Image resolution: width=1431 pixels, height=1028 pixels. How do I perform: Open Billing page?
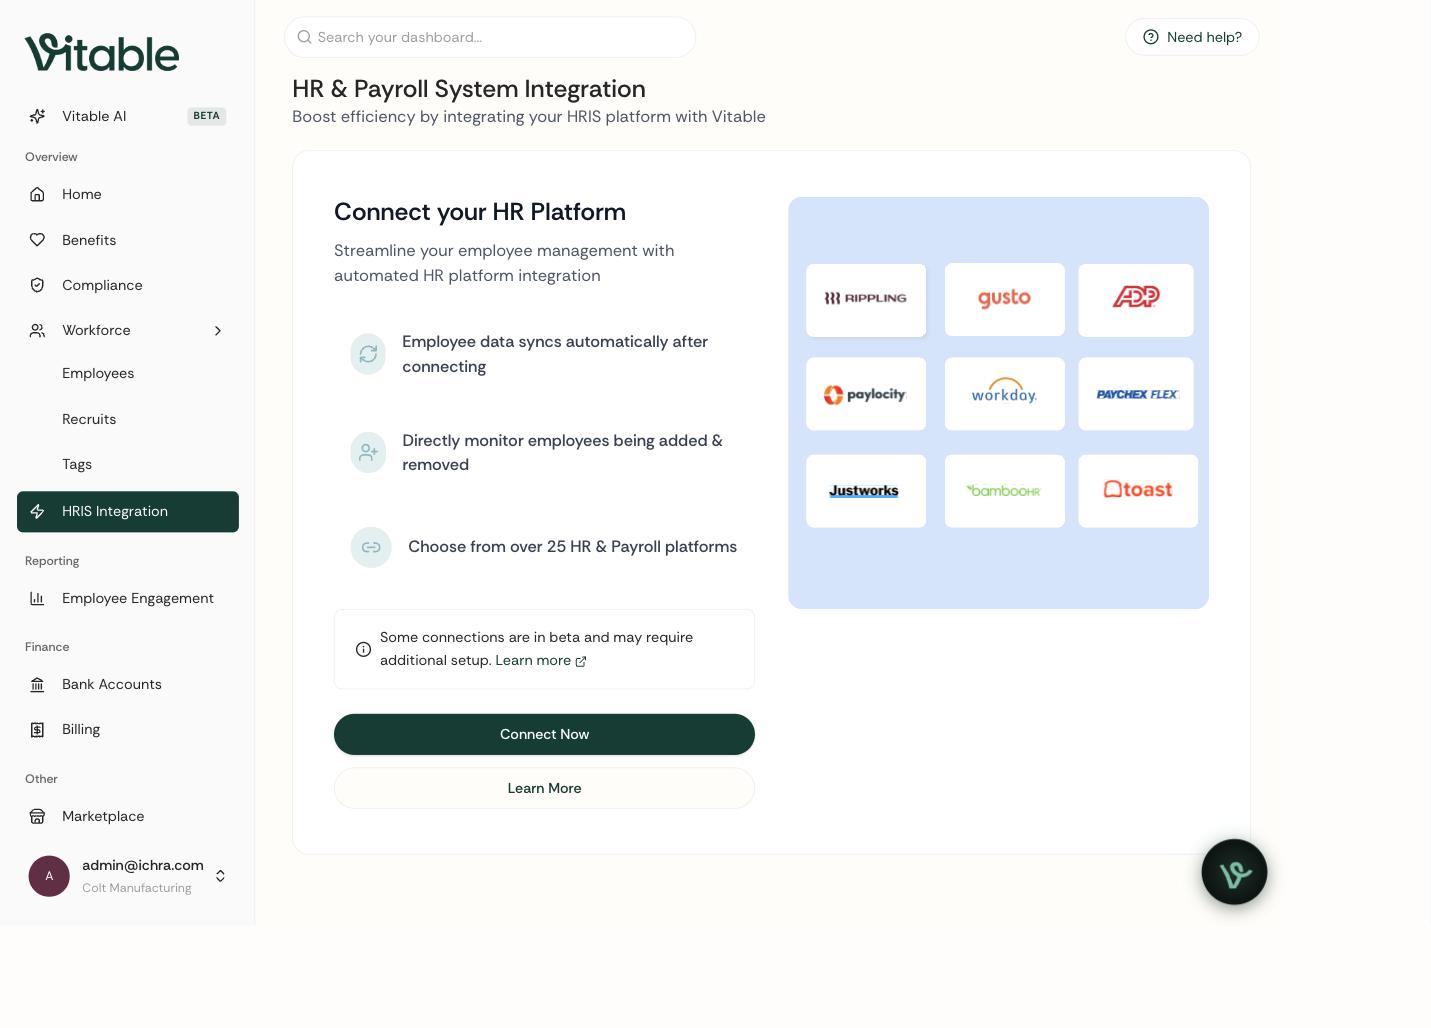[x=128, y=730]
